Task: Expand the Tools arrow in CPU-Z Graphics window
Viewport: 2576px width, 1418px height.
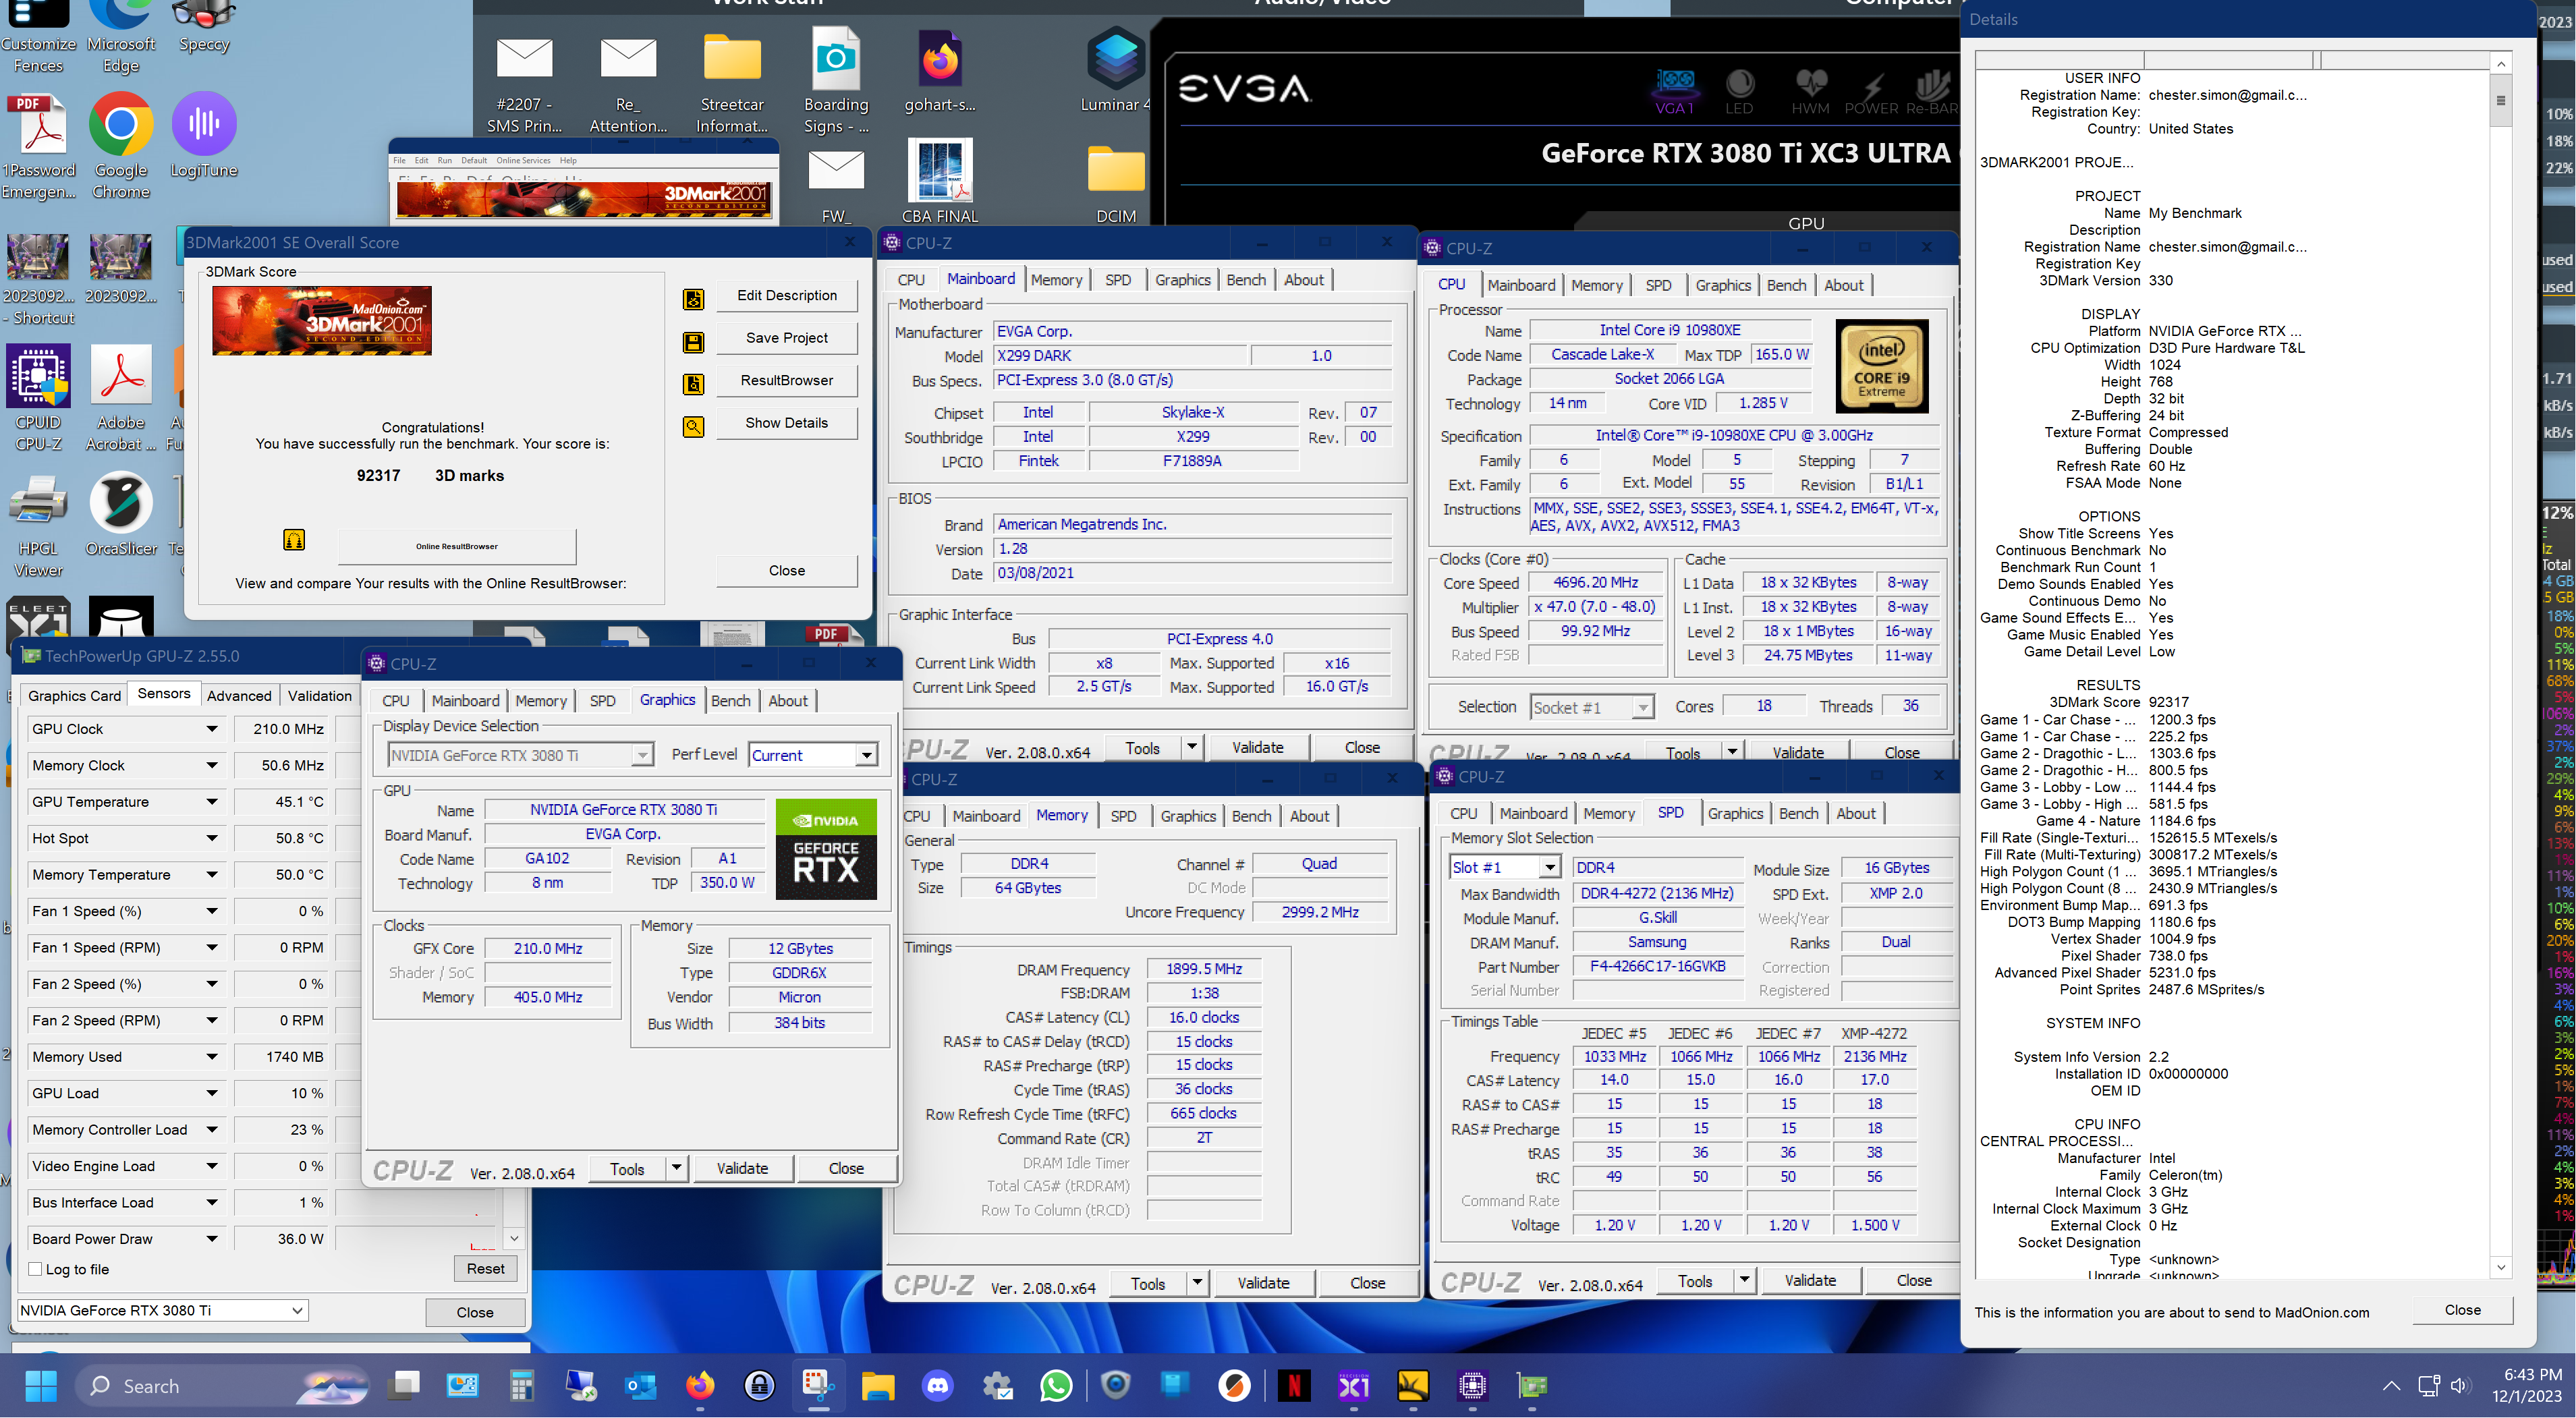Action: pyautogui.click(x=677, y=1168)
